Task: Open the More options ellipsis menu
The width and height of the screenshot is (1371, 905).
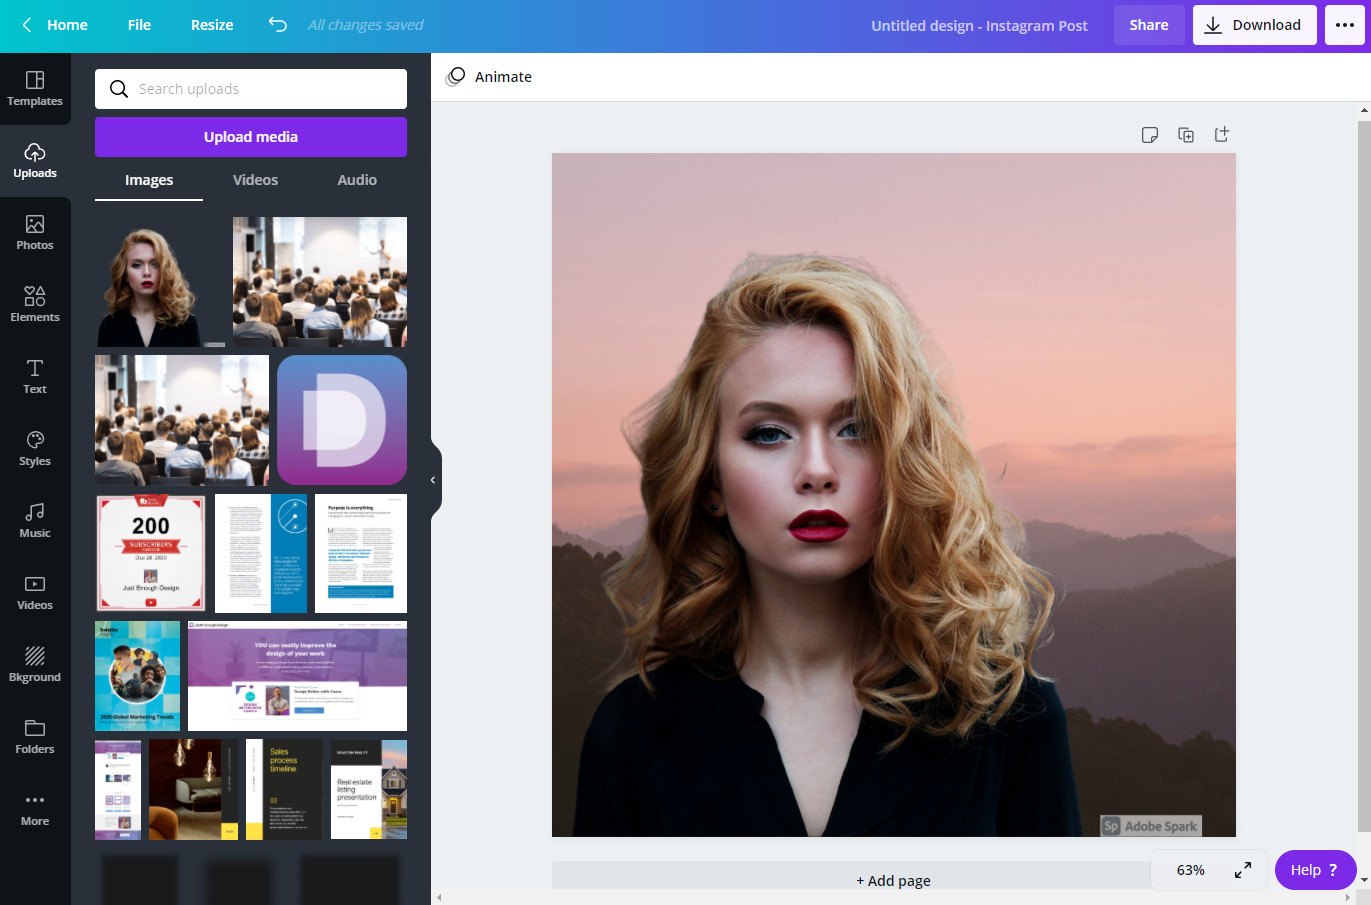Action: pos(1345,25)
